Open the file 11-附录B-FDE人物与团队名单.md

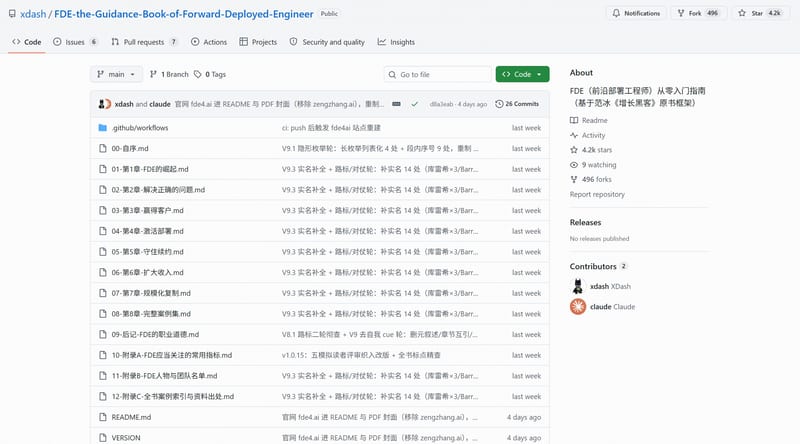click(164, 376)
